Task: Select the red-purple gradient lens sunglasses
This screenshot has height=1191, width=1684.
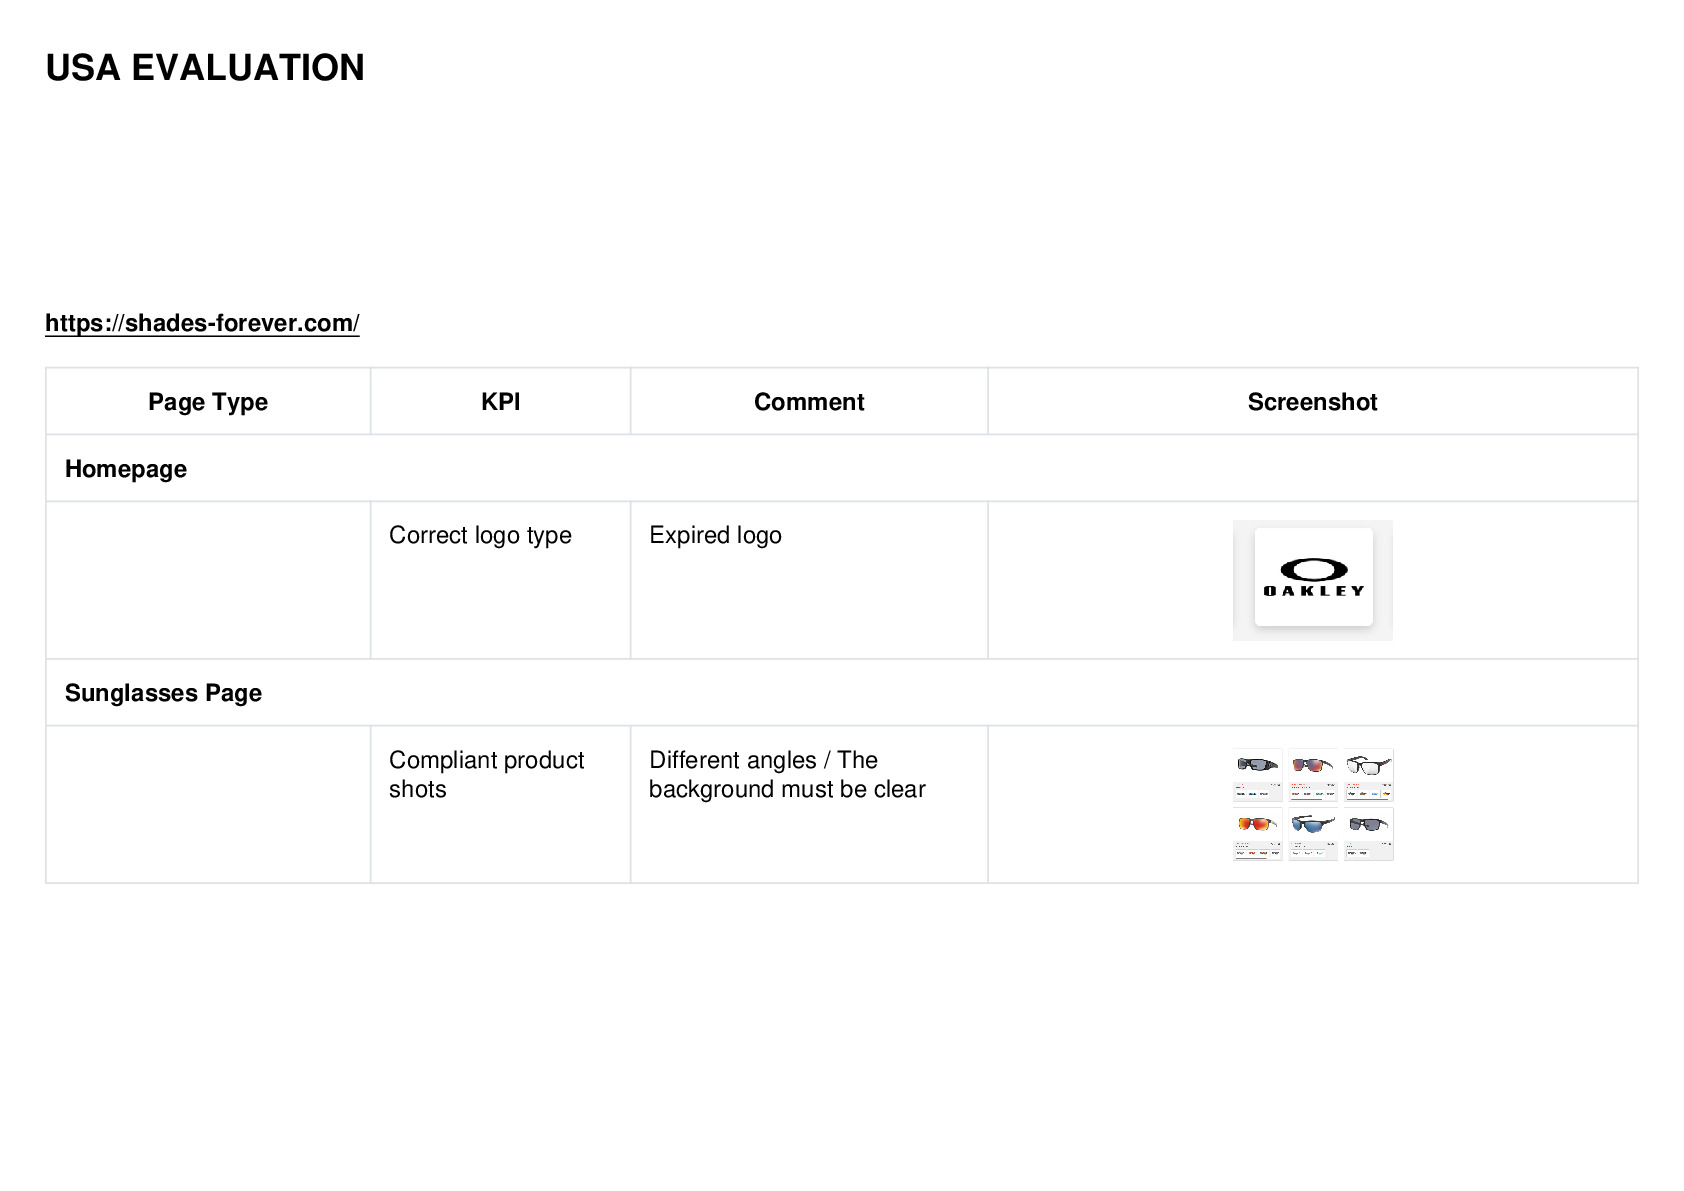Action: point(1312,775)
